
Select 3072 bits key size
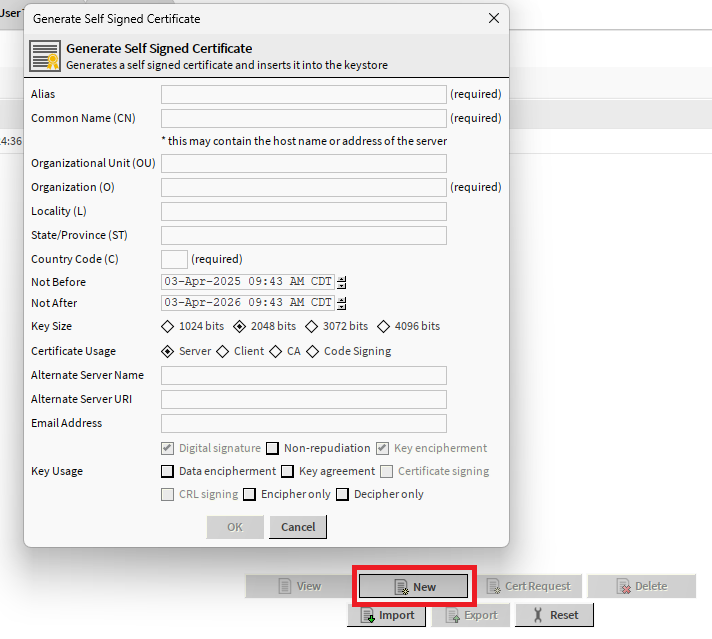[x=312, y=326]
